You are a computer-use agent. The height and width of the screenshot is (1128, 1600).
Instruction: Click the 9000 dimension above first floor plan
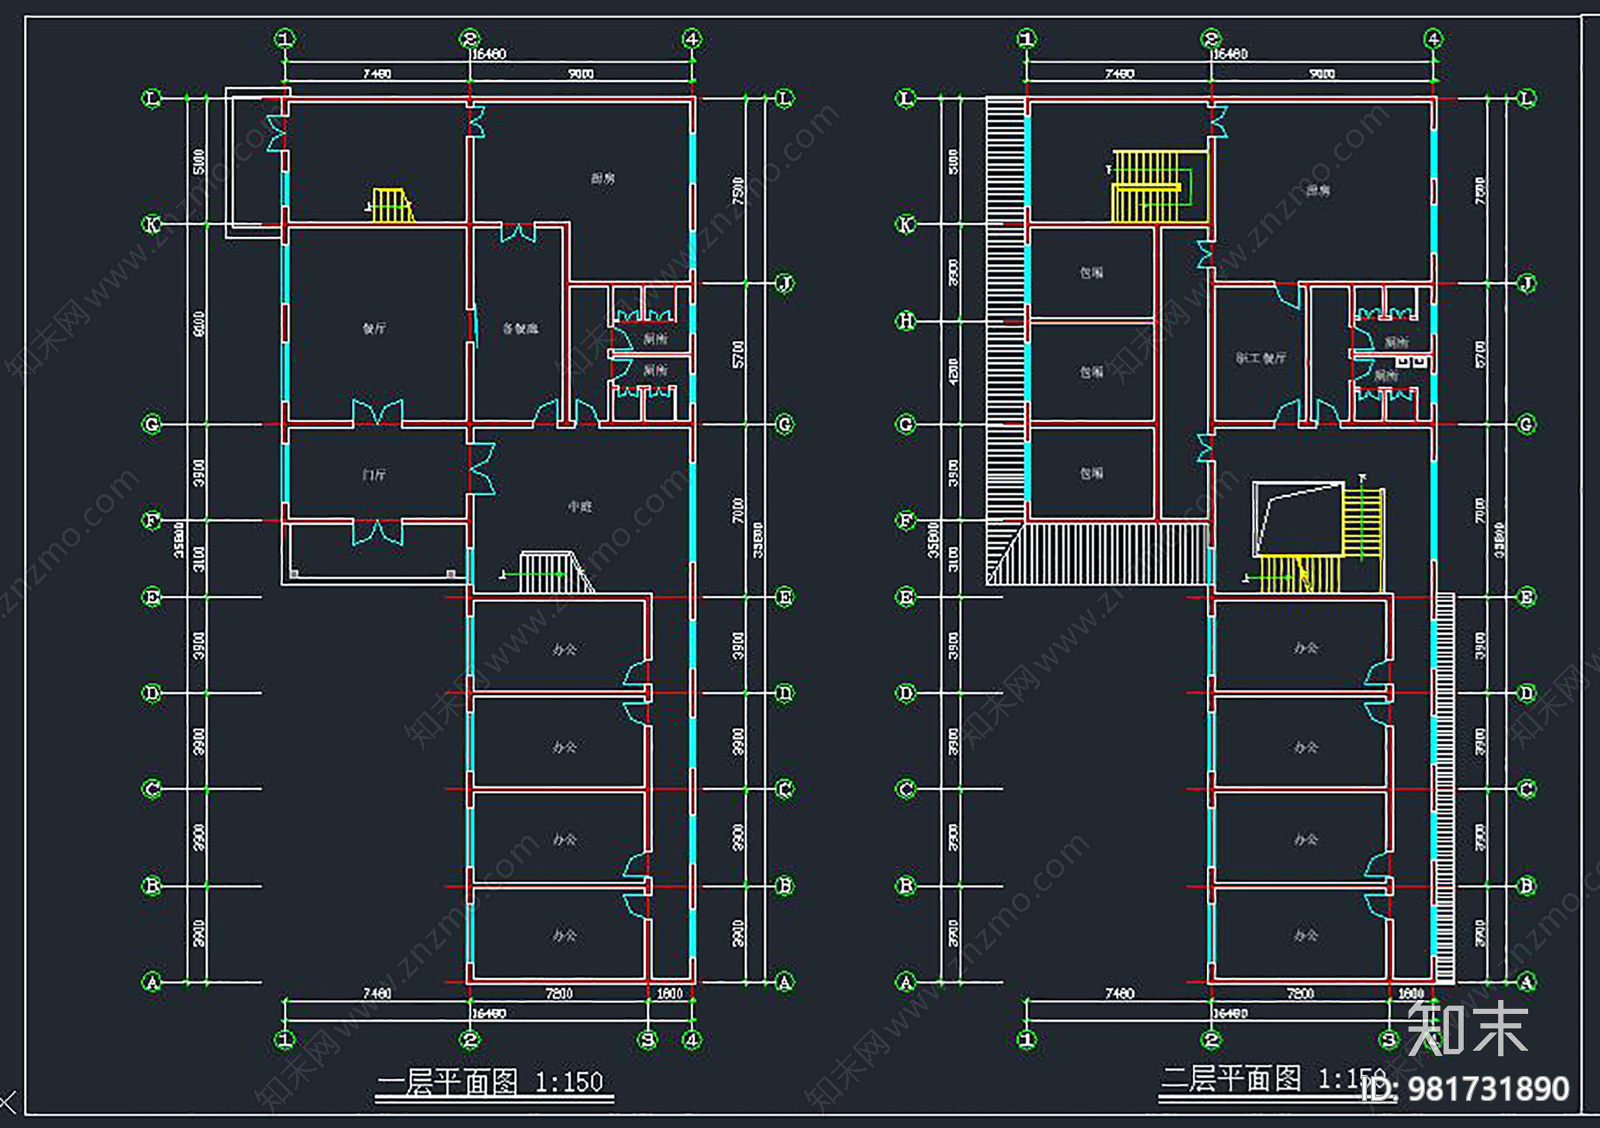[581, 73]
